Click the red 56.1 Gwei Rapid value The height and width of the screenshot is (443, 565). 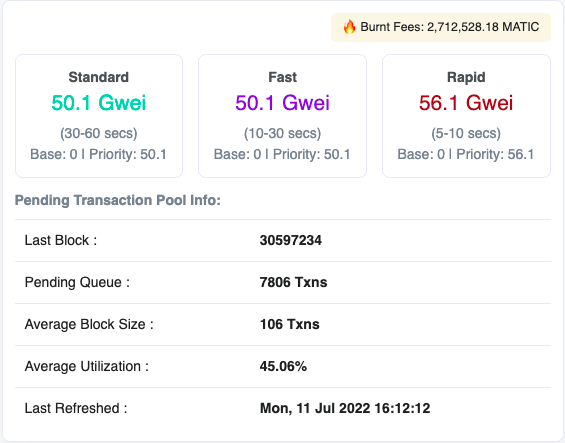[466, 103]
